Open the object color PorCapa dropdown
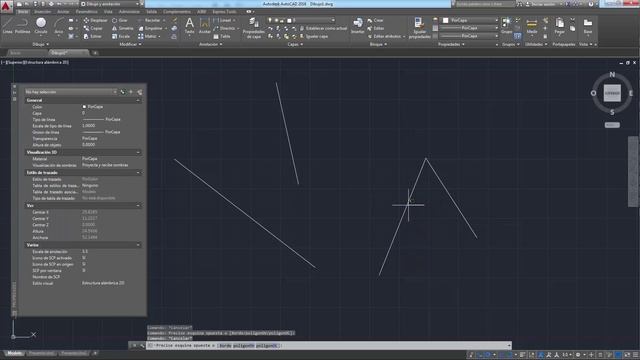This screenshot has height=360, width=640. coord(471,20)
